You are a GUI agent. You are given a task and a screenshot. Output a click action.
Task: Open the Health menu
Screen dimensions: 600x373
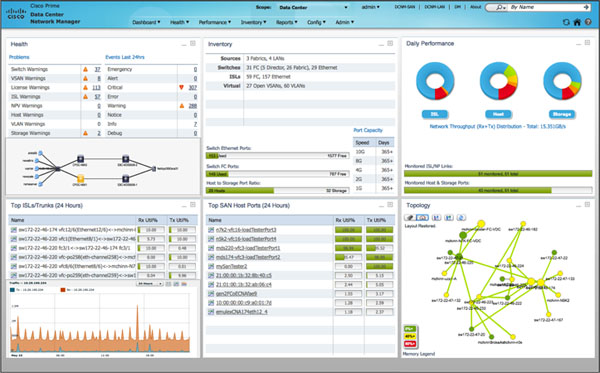[x=179, y=23]
